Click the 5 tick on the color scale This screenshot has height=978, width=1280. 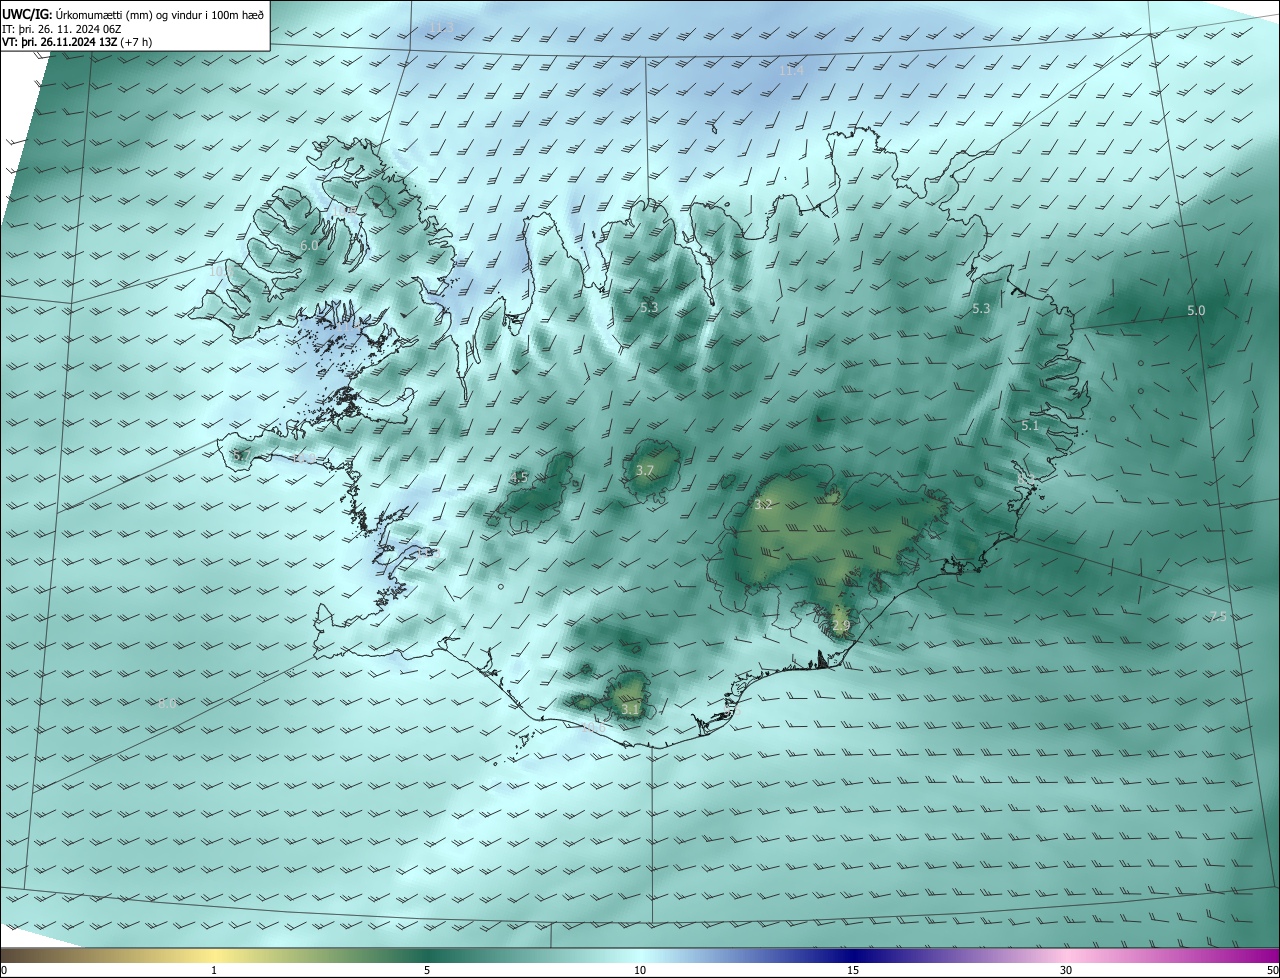click(427, 970)
